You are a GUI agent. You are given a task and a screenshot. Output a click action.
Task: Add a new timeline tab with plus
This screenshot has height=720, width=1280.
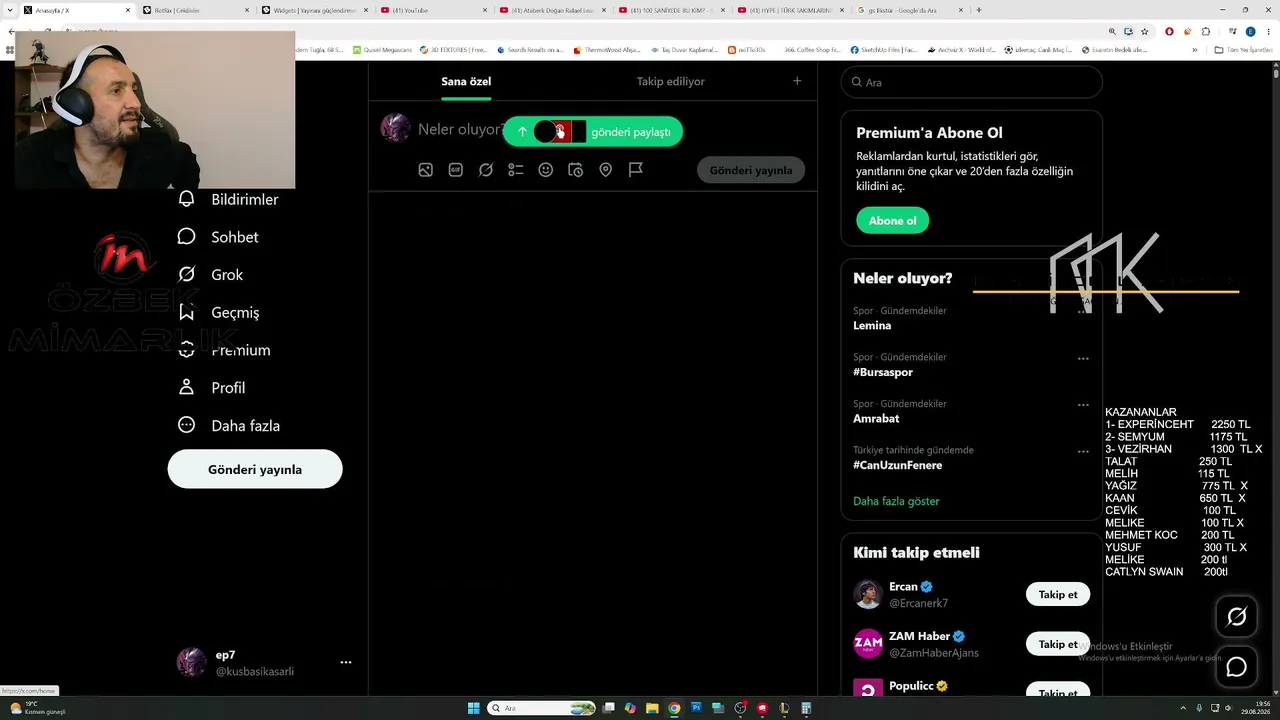(797, 81)
